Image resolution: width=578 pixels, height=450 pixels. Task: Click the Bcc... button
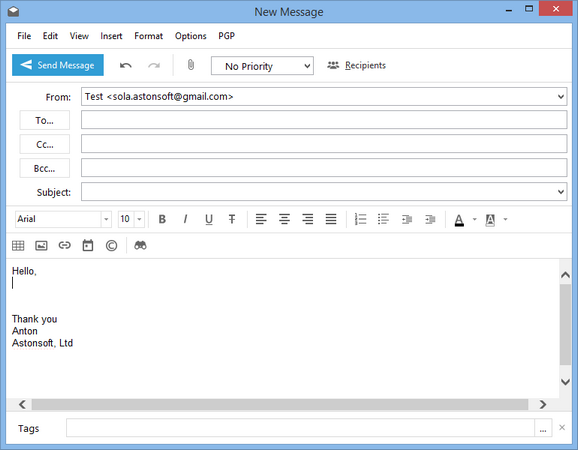click(x=45, y=168)
